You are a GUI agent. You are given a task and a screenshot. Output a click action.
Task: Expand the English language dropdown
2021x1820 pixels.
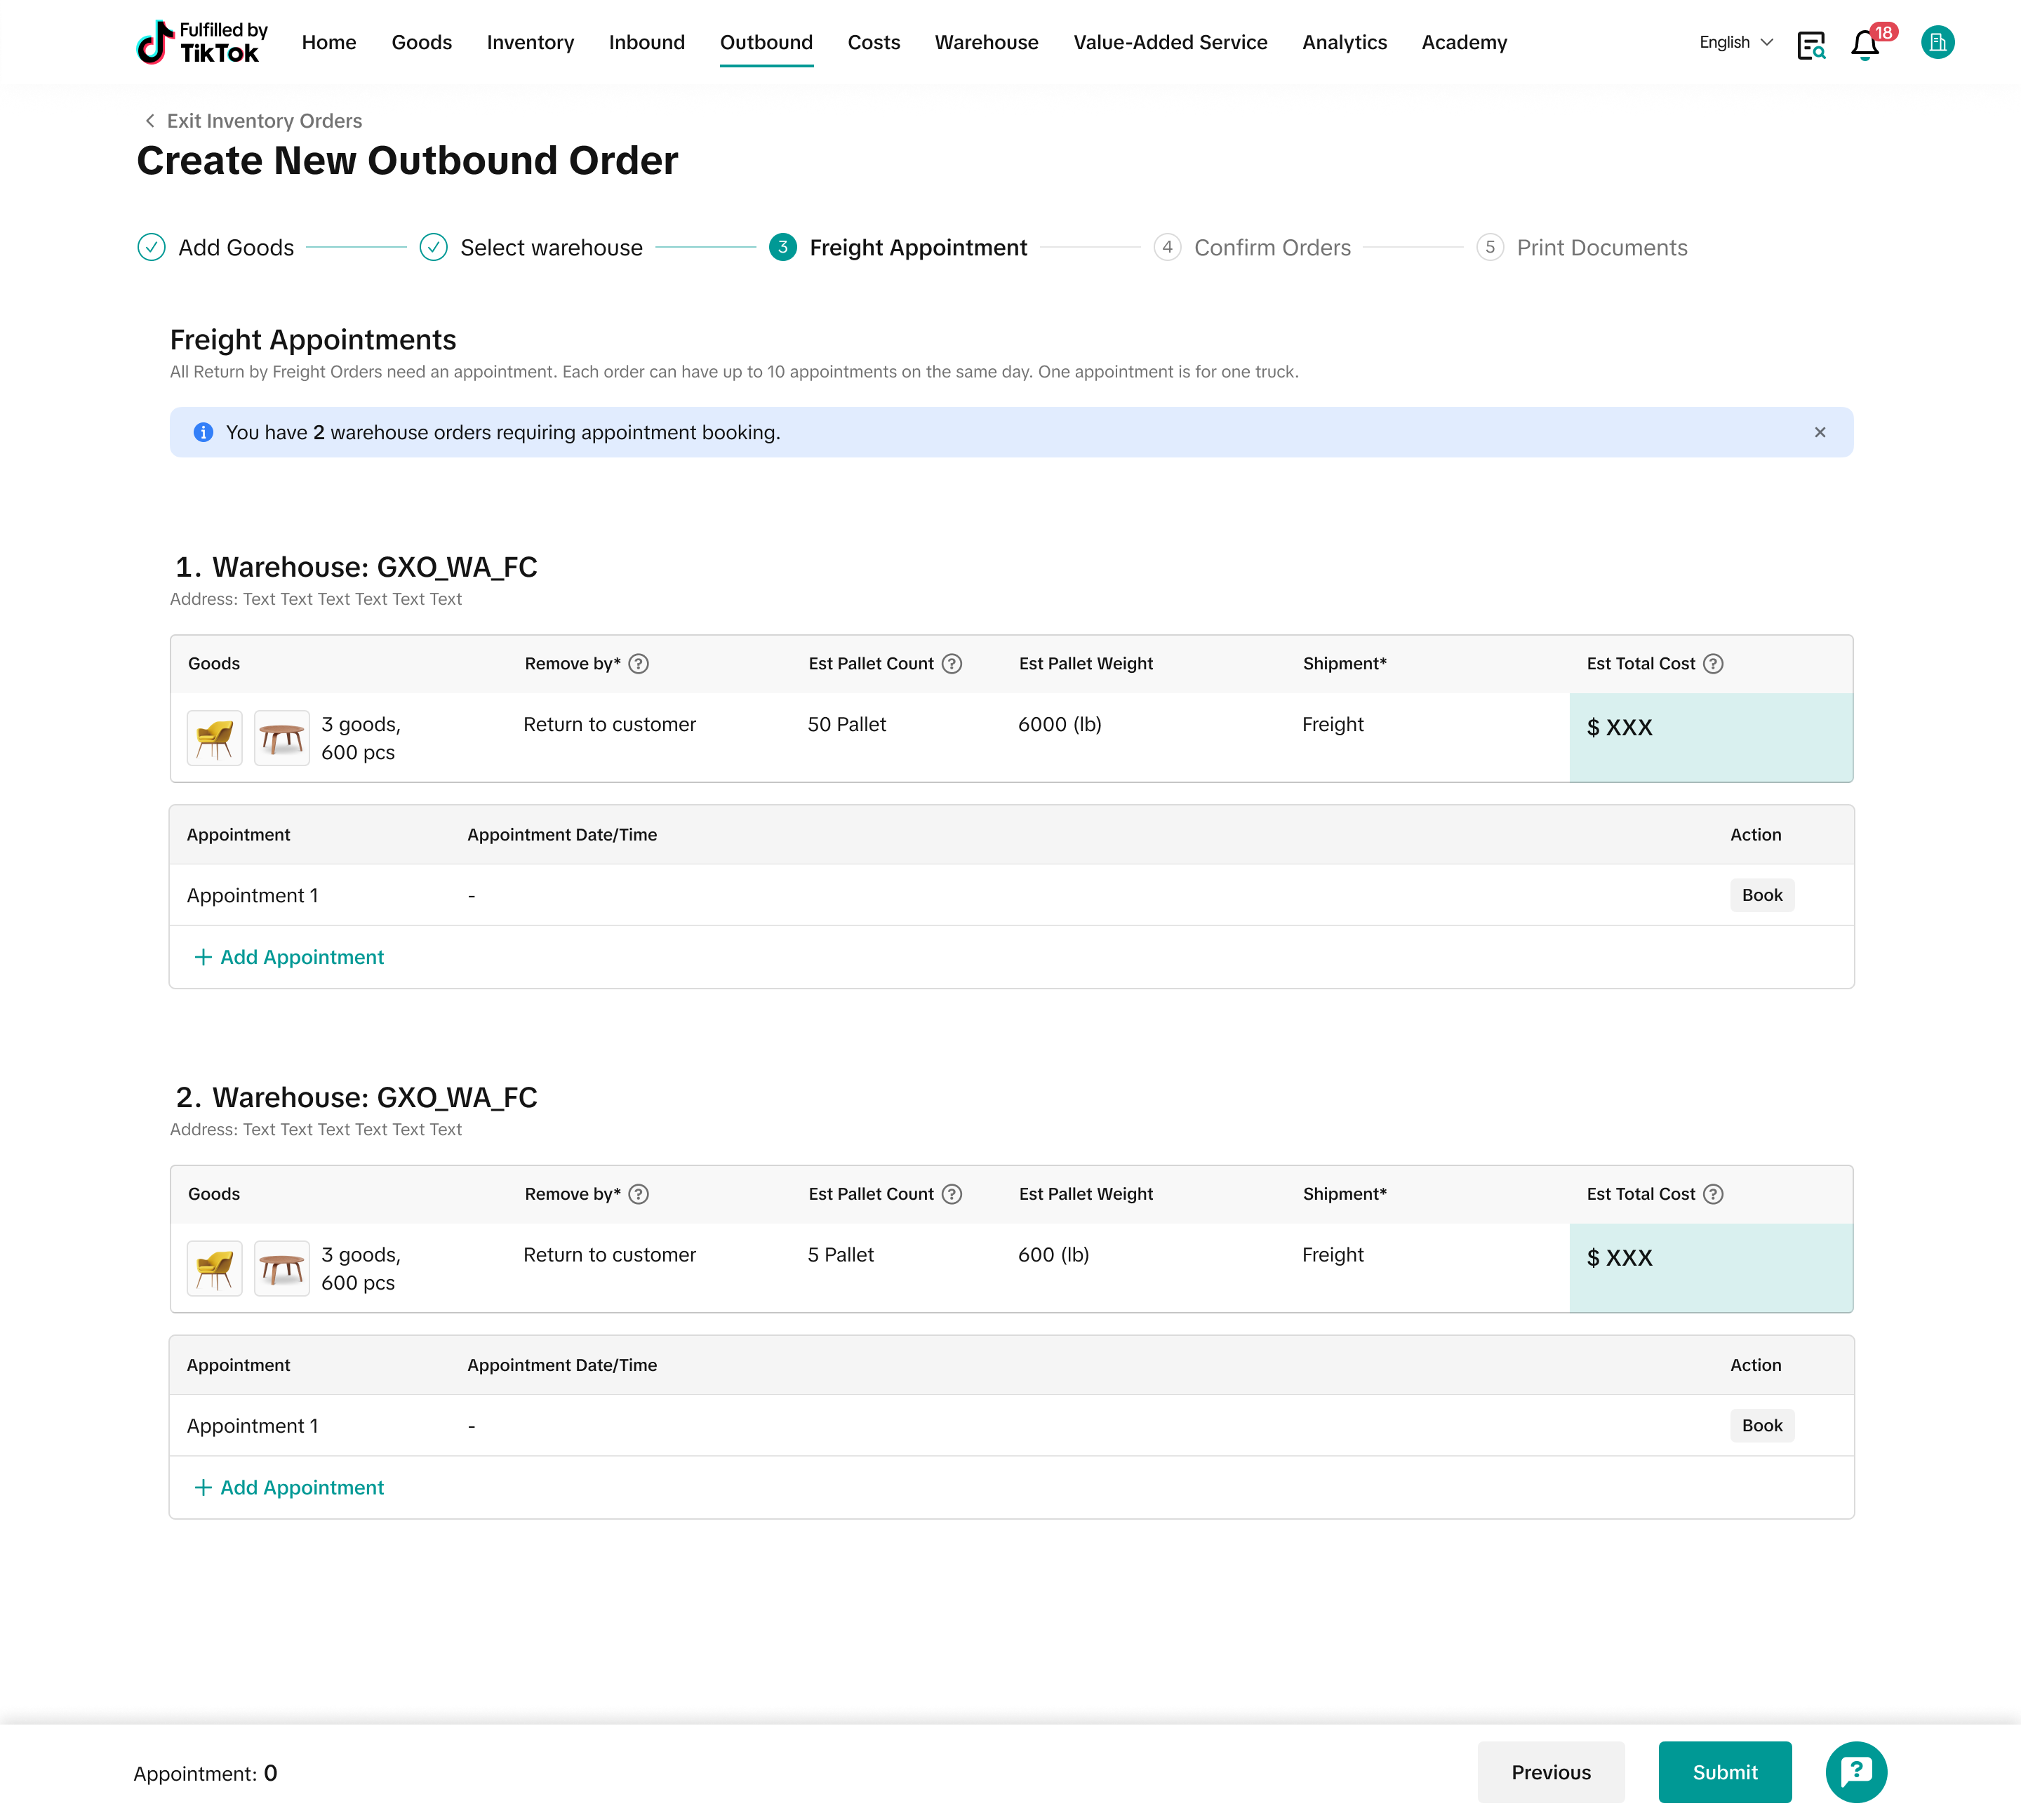coord(1736,43)
